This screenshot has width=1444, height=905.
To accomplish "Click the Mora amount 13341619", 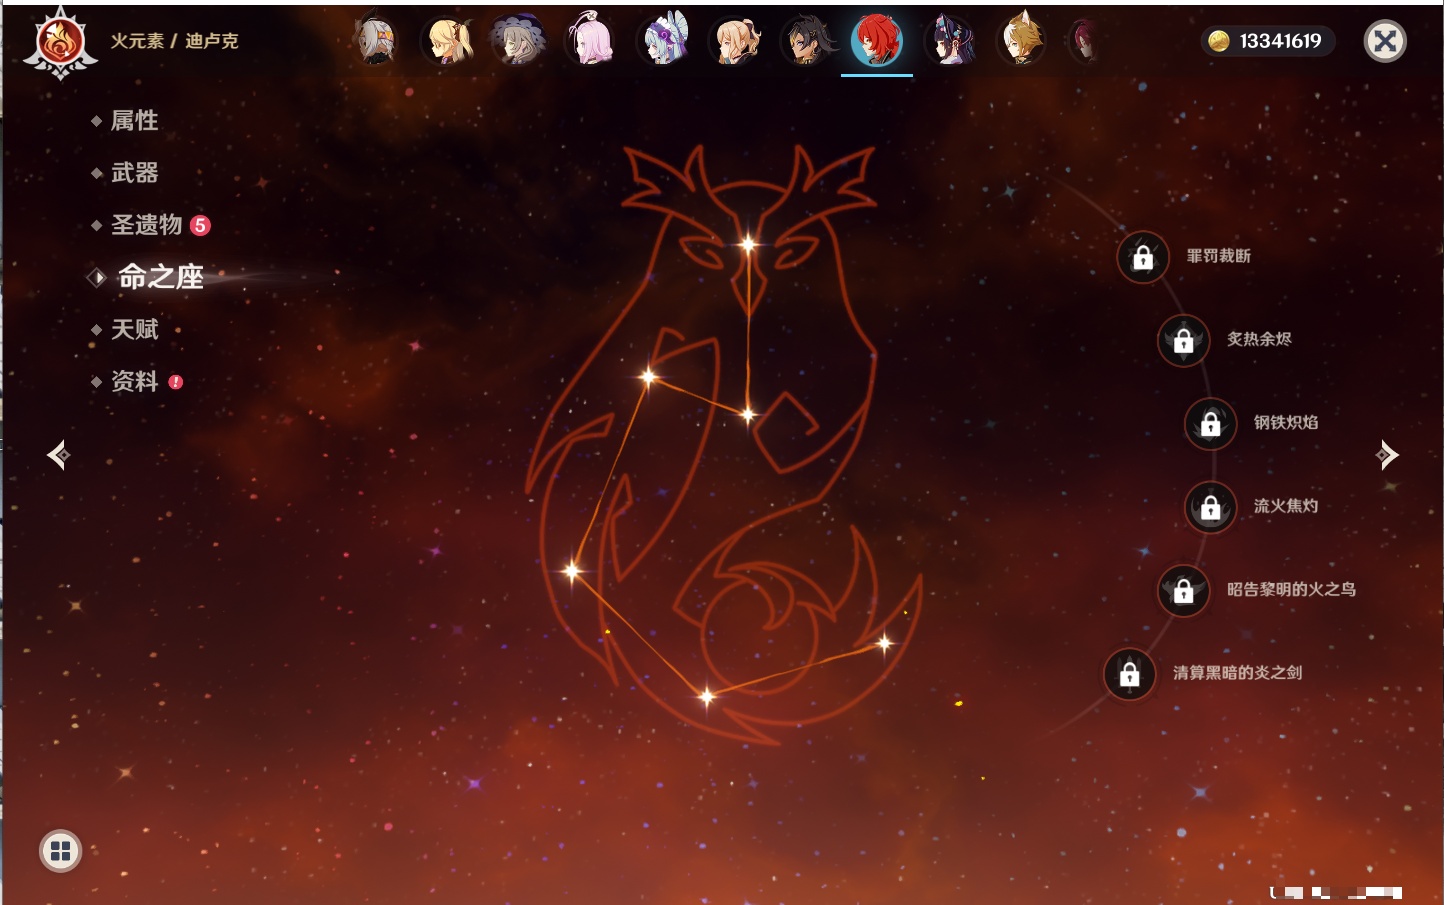I will click(1281, 41).
